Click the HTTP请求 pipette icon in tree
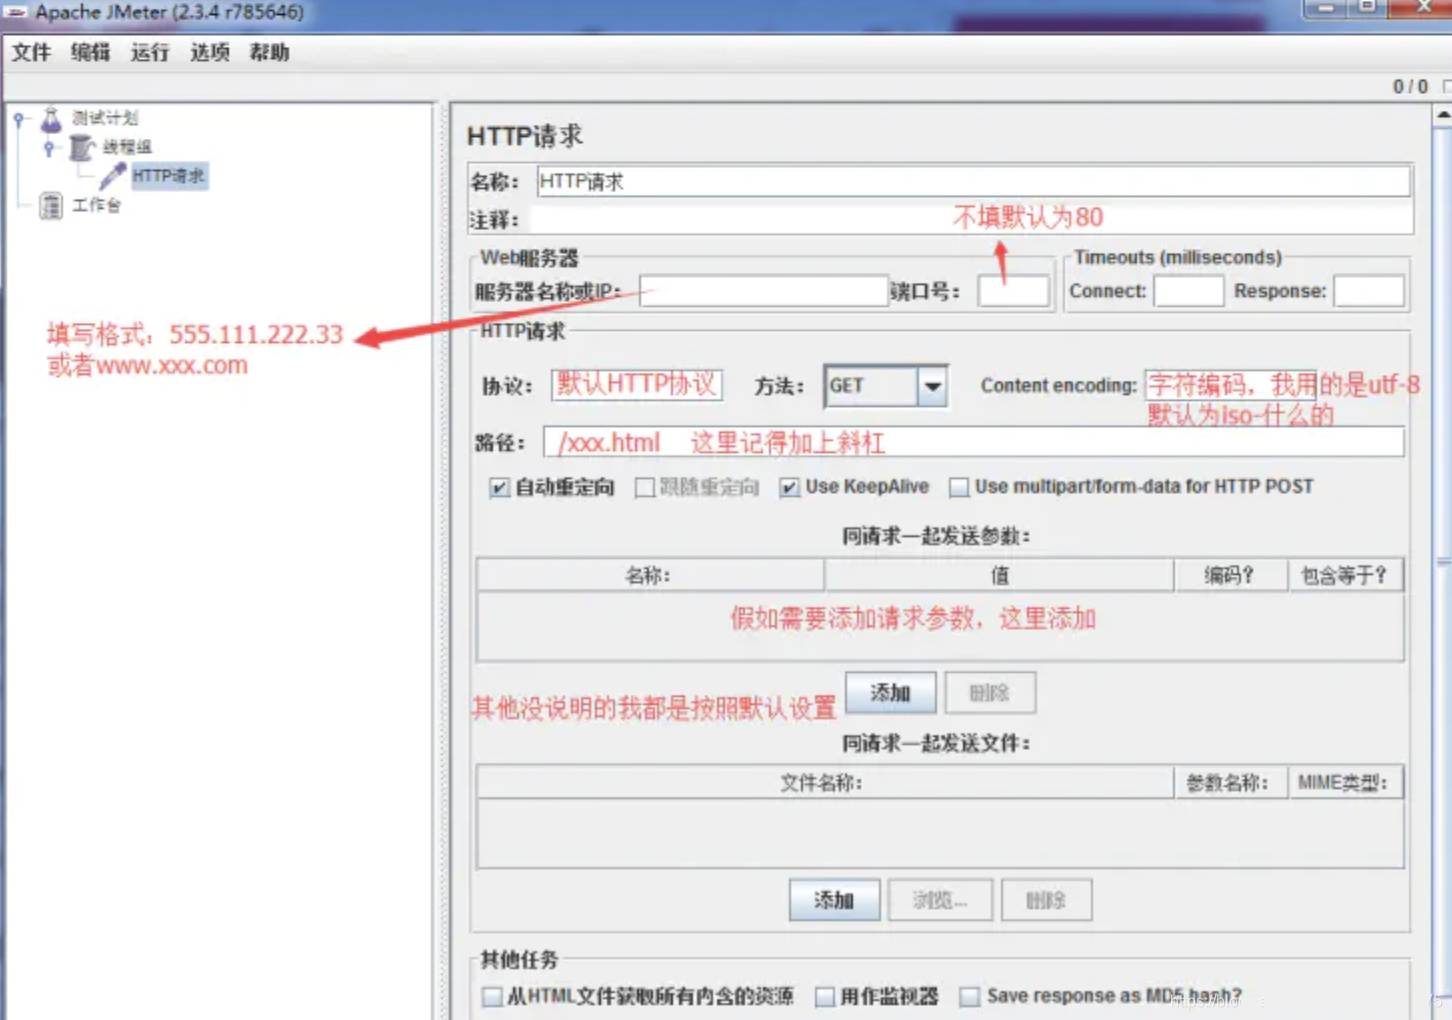The width and height of the screenshot is (1452, 1020). [x=112, y=176]
